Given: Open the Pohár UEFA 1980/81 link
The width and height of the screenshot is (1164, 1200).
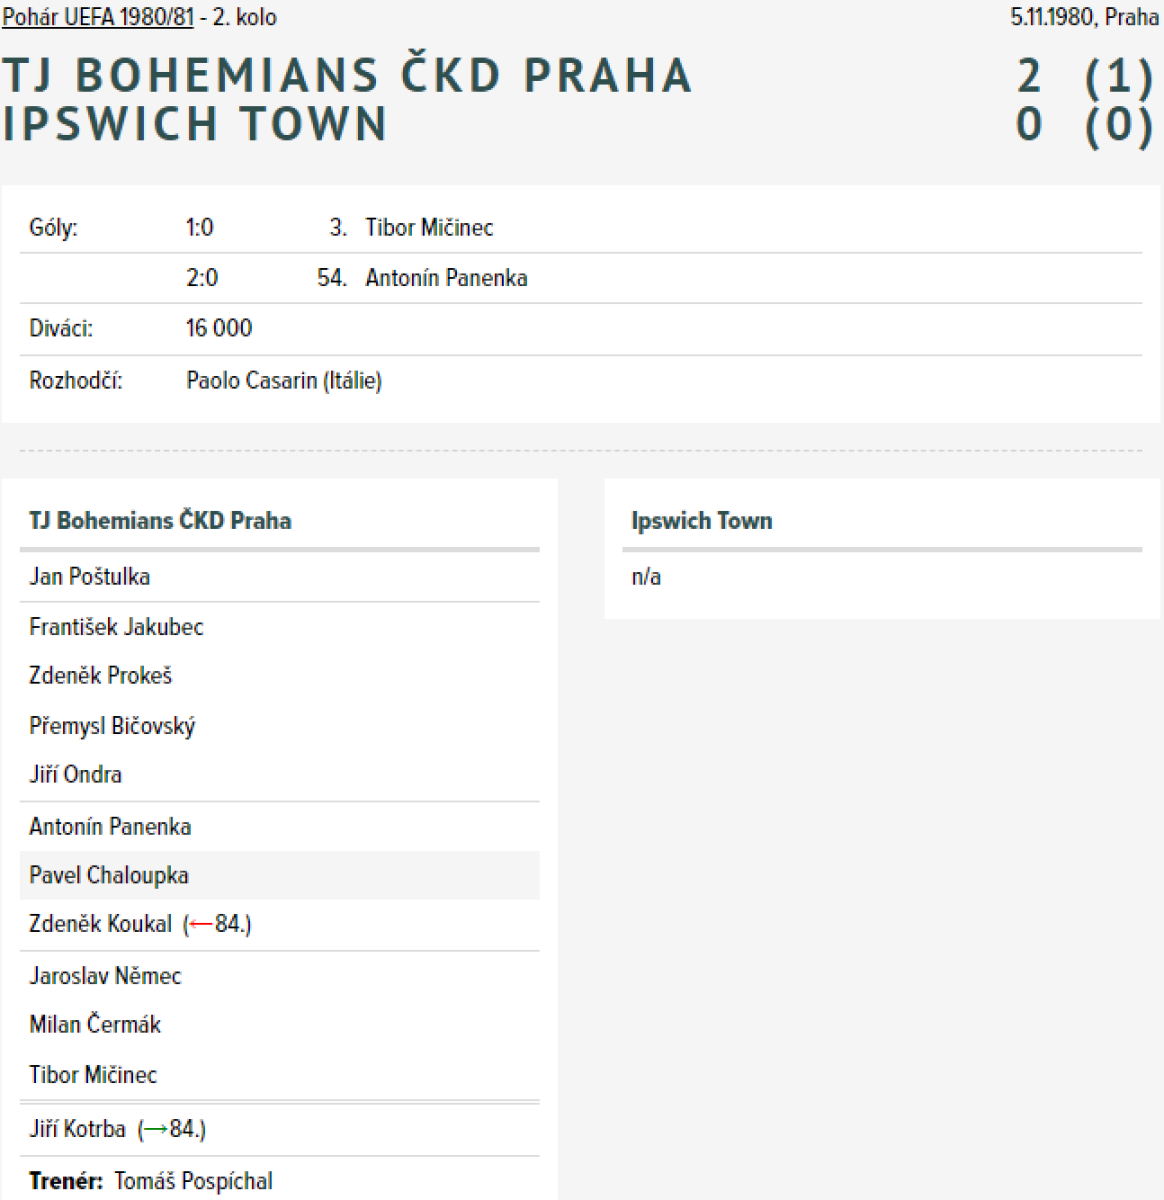Looking at the screenshot, I should (x=98, y=17).
